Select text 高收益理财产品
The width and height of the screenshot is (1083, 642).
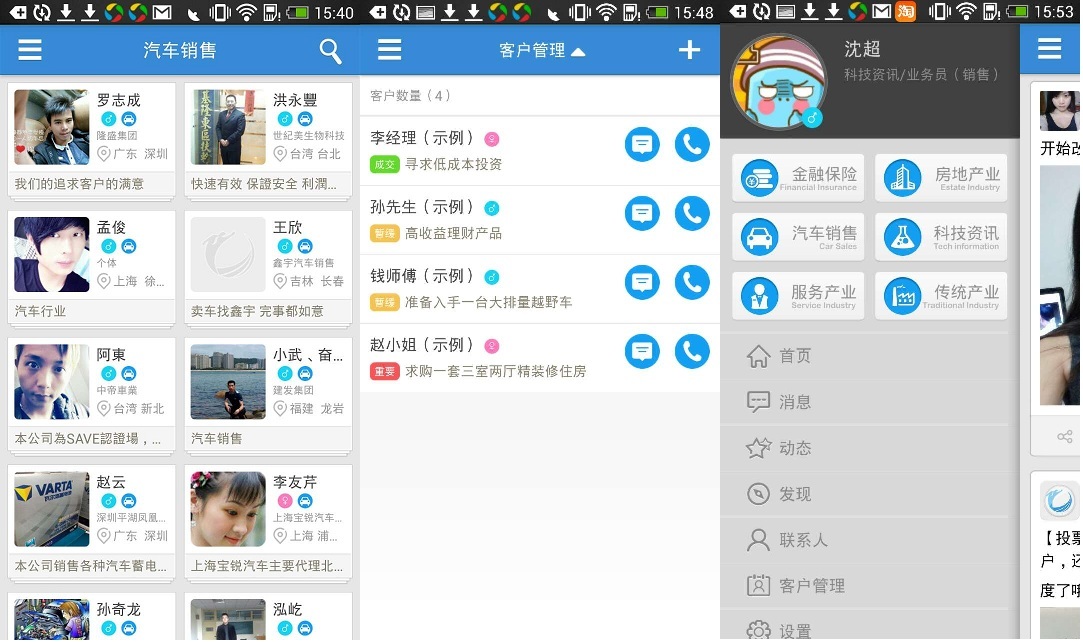[453, 233]
